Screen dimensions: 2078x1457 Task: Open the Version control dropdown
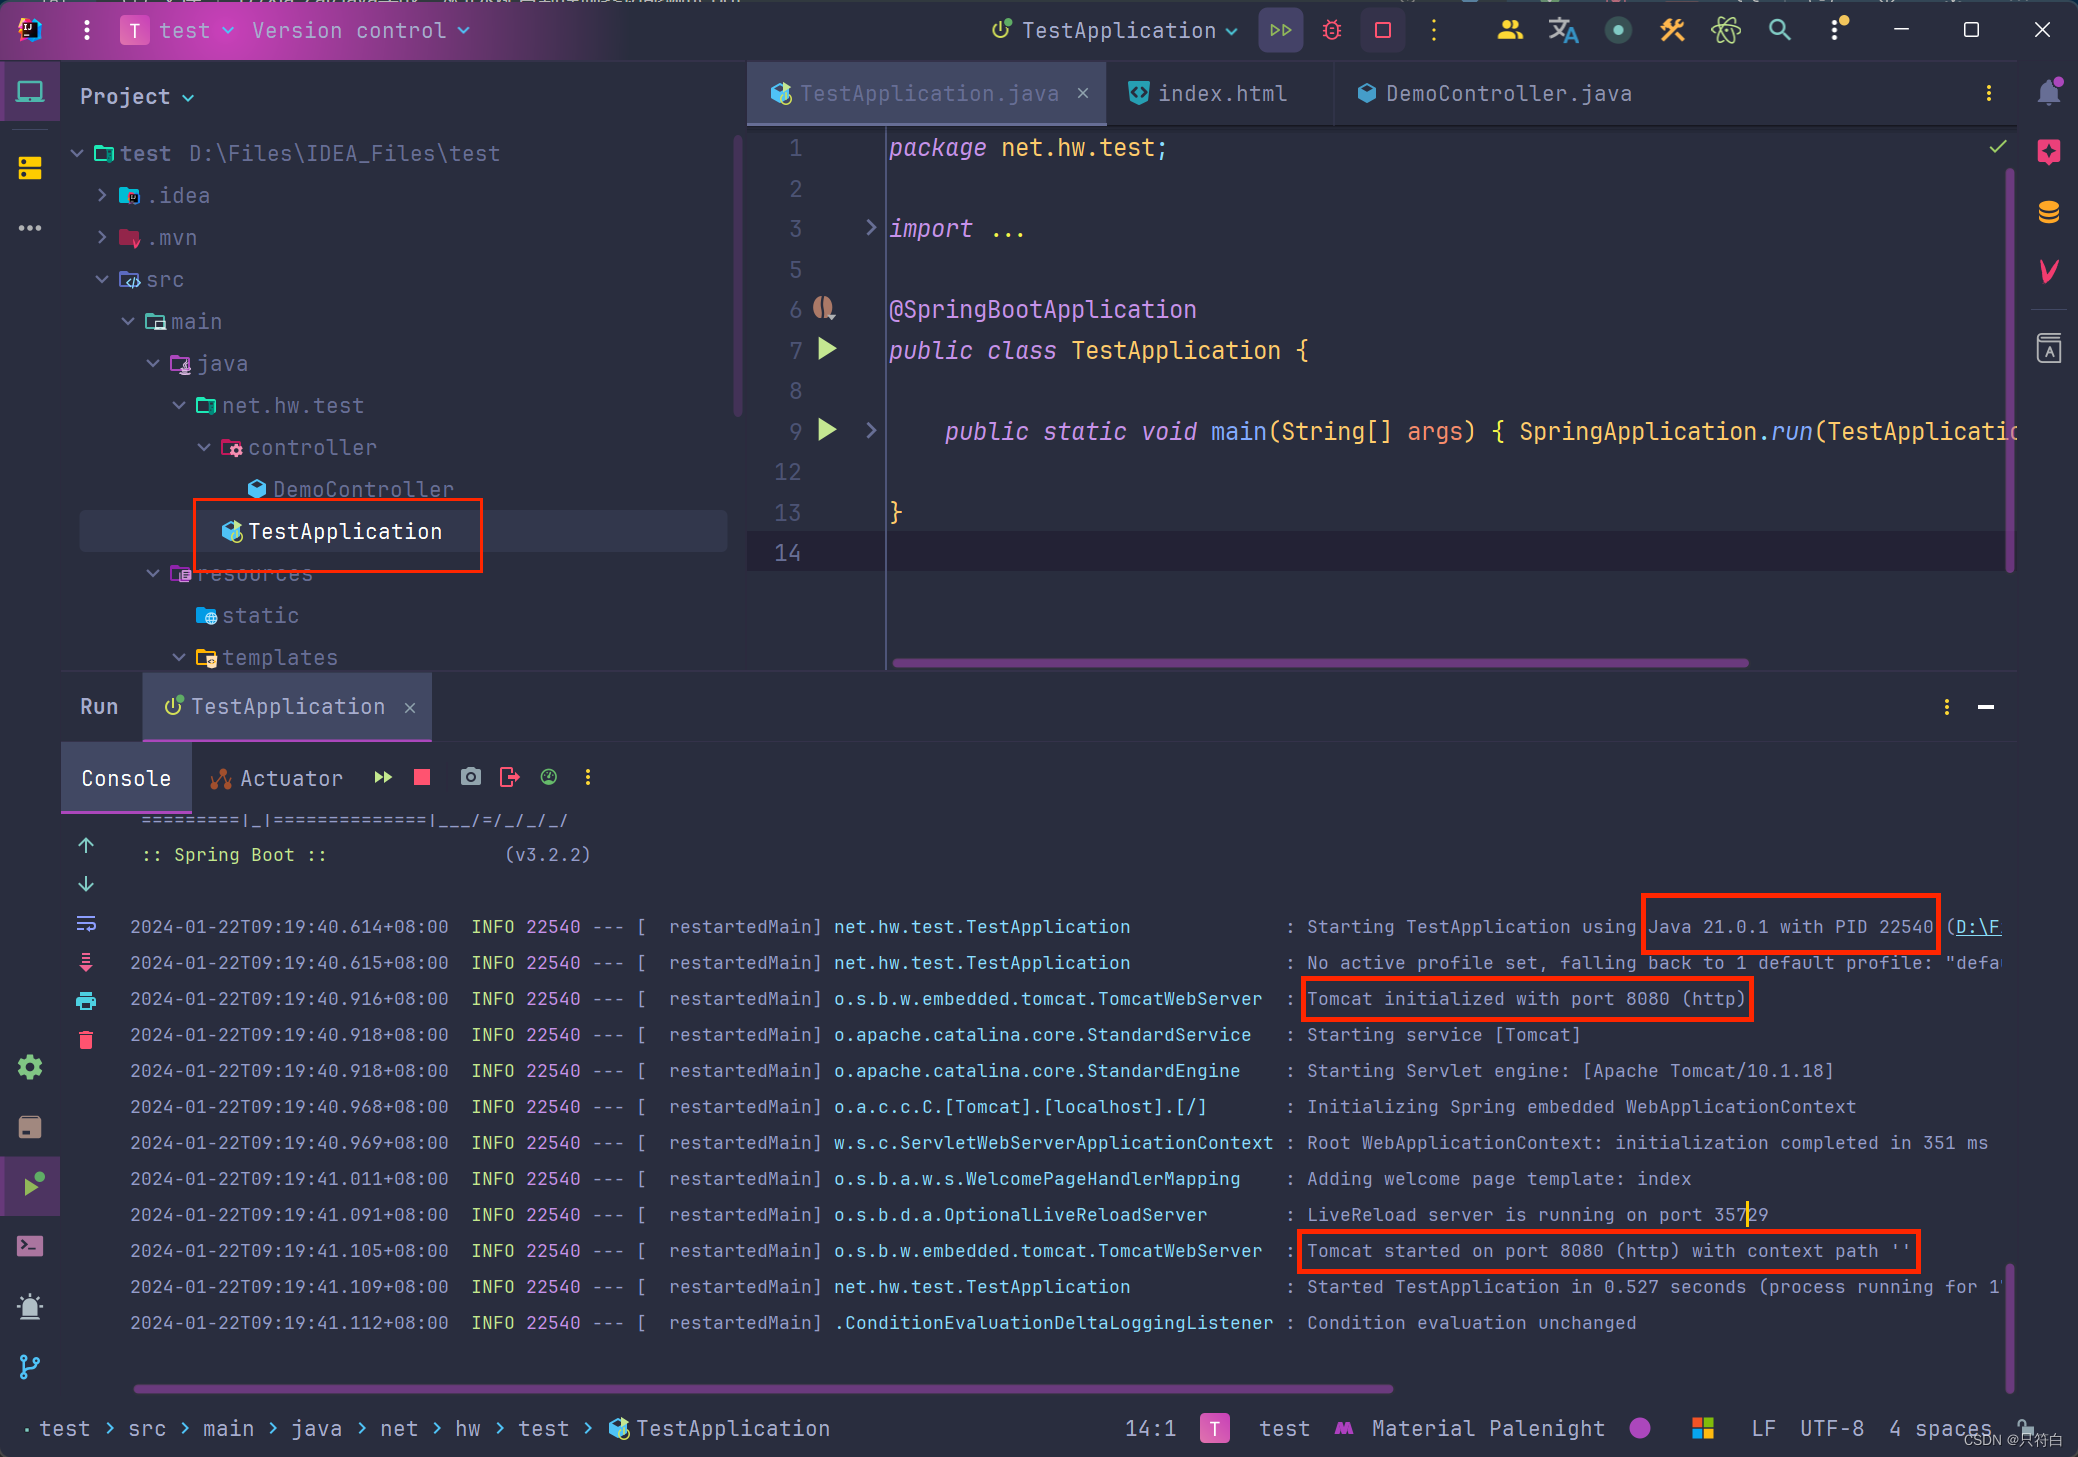point(360,30)
